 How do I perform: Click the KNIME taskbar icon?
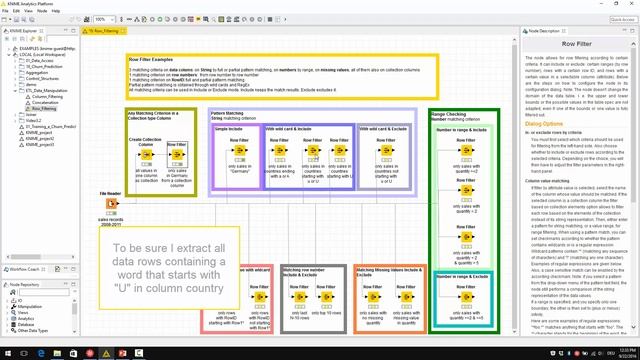click(106, 353)
